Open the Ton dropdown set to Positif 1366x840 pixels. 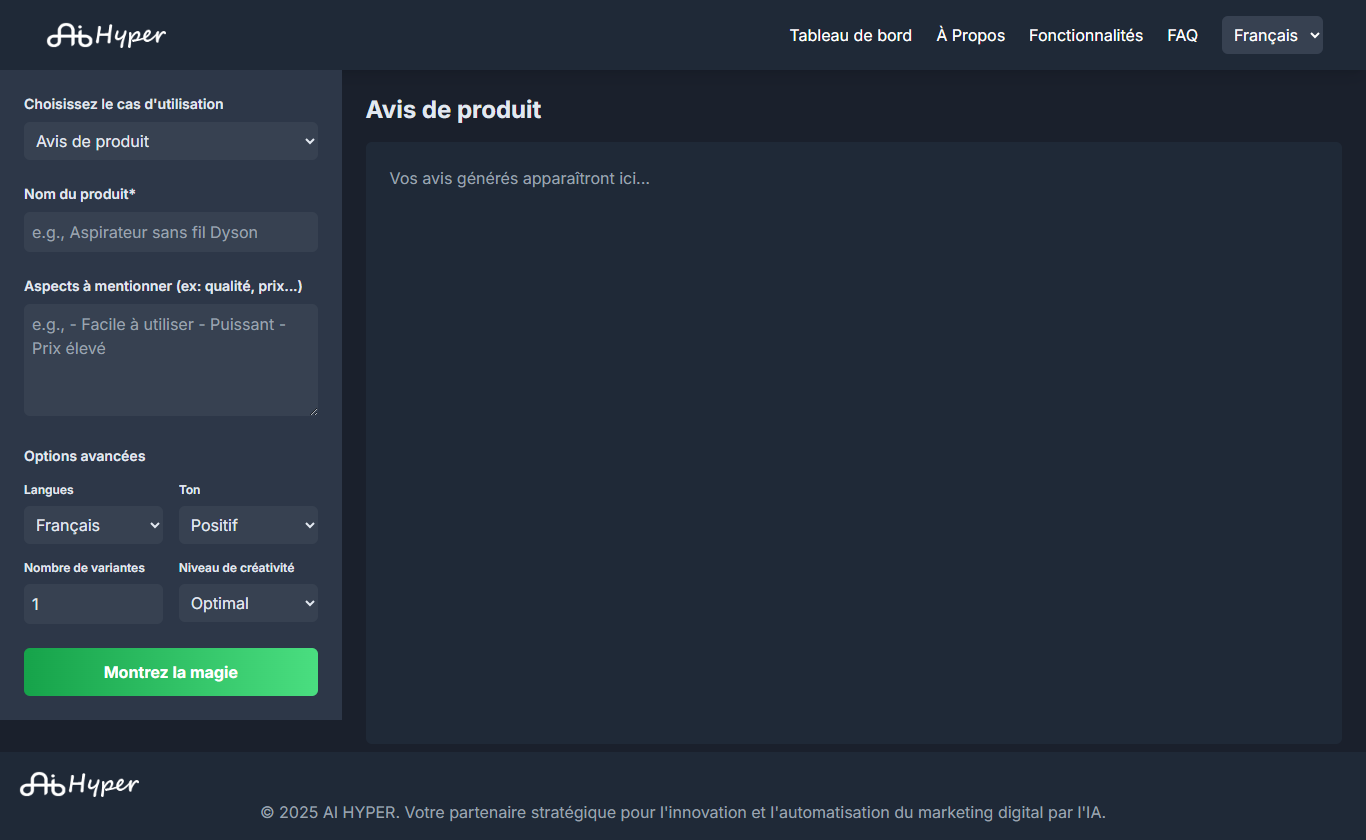pyautogui.click(x=248, y=525)
